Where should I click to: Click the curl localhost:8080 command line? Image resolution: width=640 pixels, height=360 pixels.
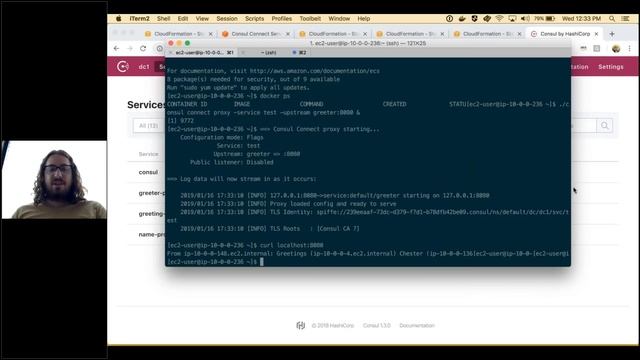245,245
